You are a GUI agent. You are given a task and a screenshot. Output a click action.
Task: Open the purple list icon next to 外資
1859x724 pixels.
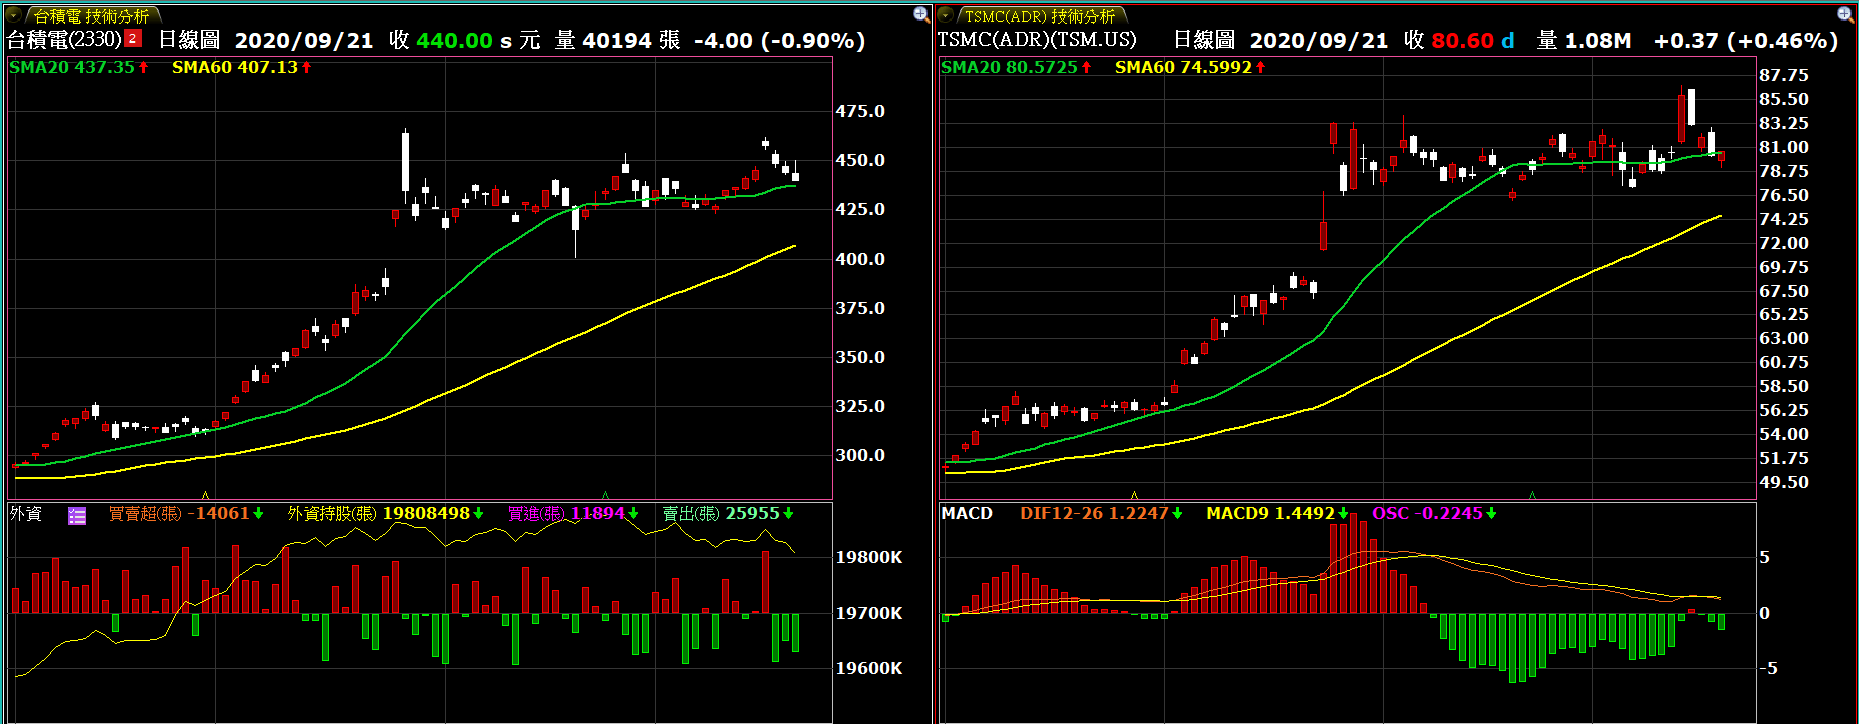coord(77,516)
